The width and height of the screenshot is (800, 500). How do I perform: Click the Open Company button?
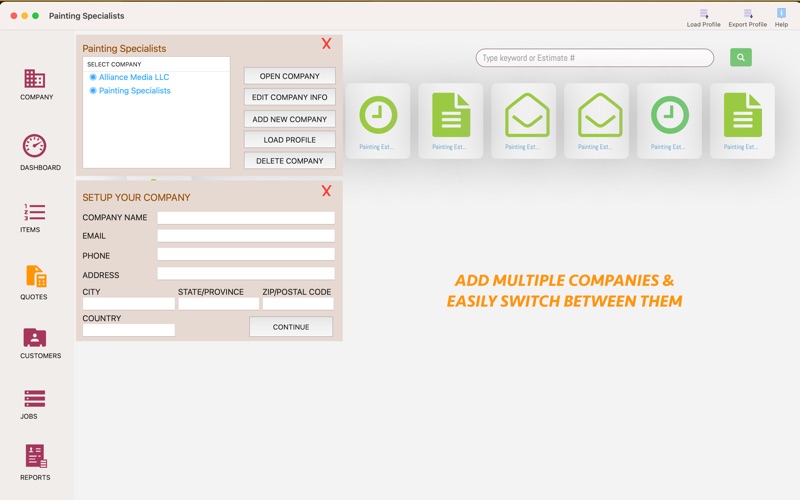click(290, 76)
